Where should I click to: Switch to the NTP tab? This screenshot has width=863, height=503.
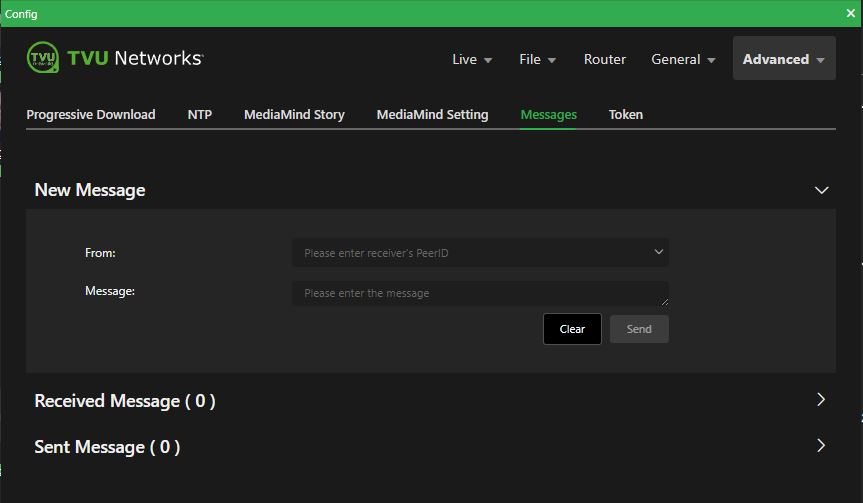tap(200, 114)
